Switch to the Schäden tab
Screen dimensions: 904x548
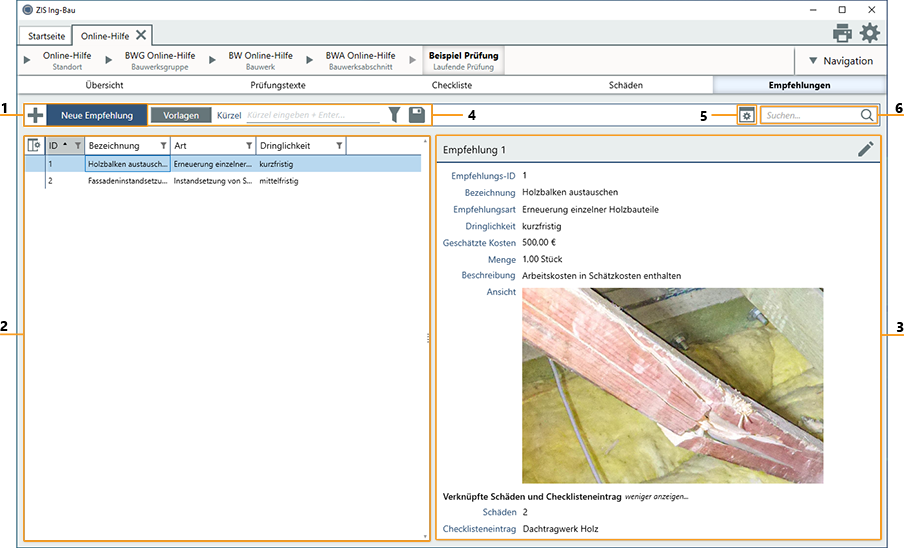click(625, 85)
